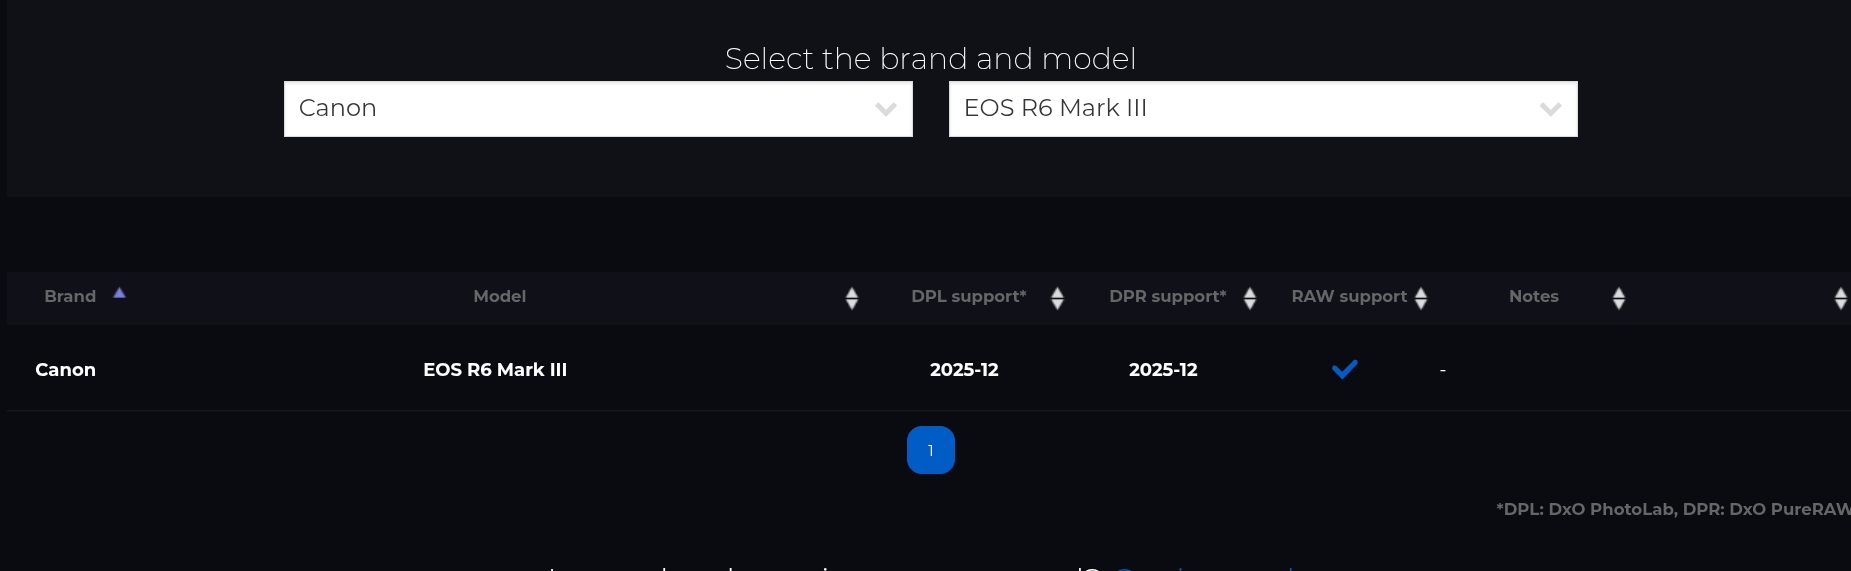Open the Canon brand dropdown
This screenshot has width=1851, height=571.
[x=597, y=109]
